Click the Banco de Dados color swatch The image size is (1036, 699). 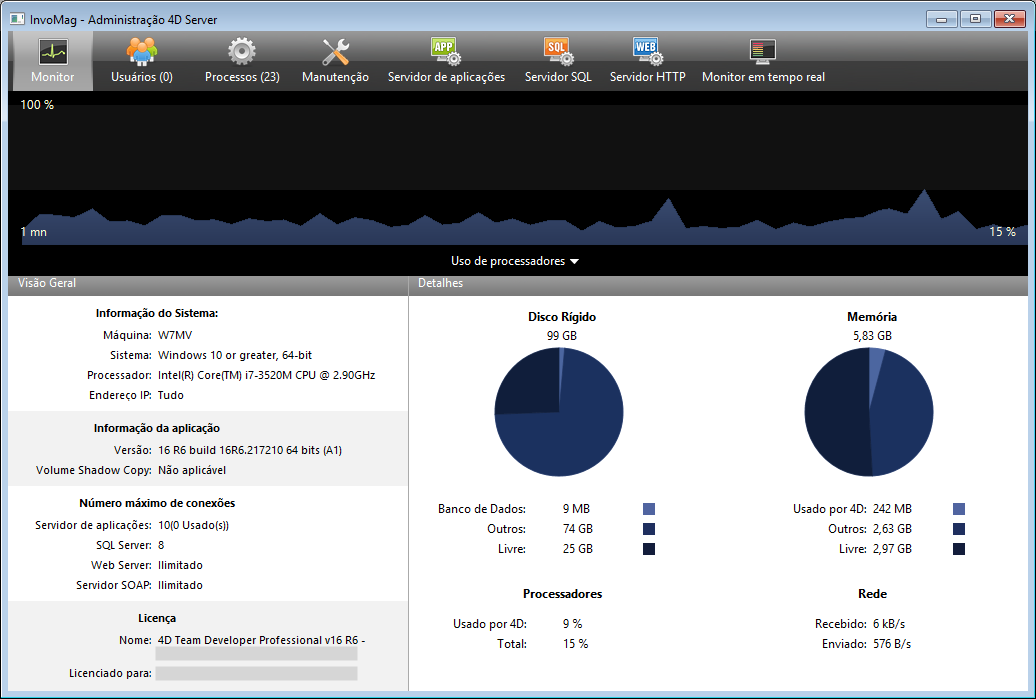click(x=649, y=509)
